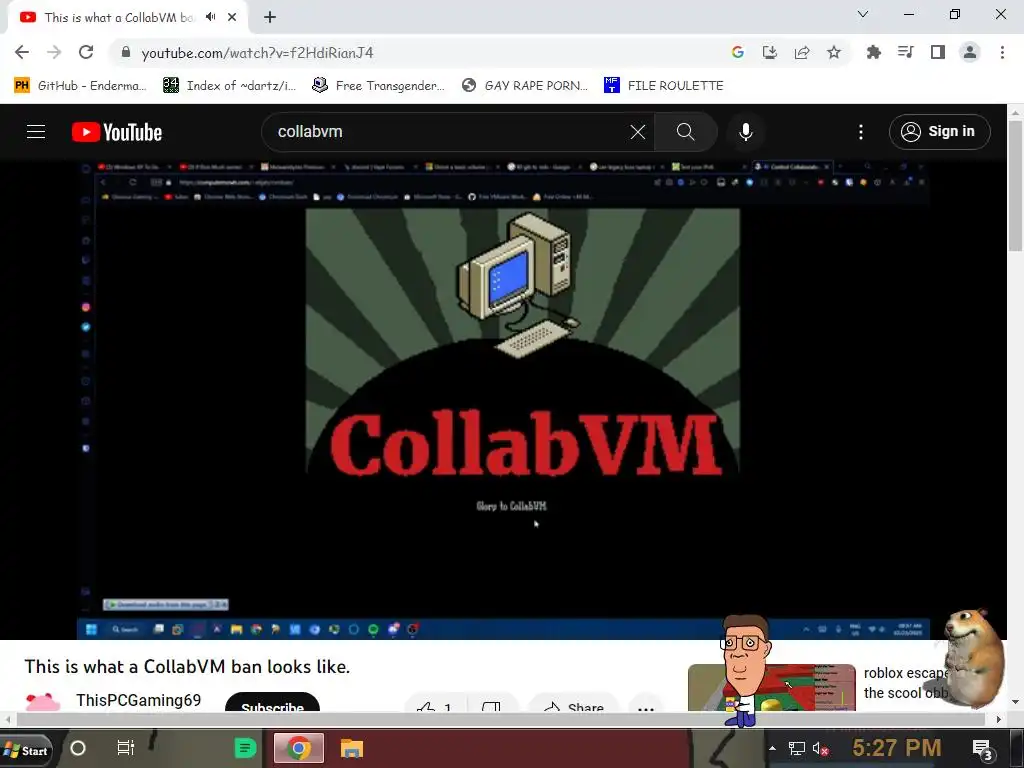
Task: Run search with the magnifier button
Action: click(686, 132)
